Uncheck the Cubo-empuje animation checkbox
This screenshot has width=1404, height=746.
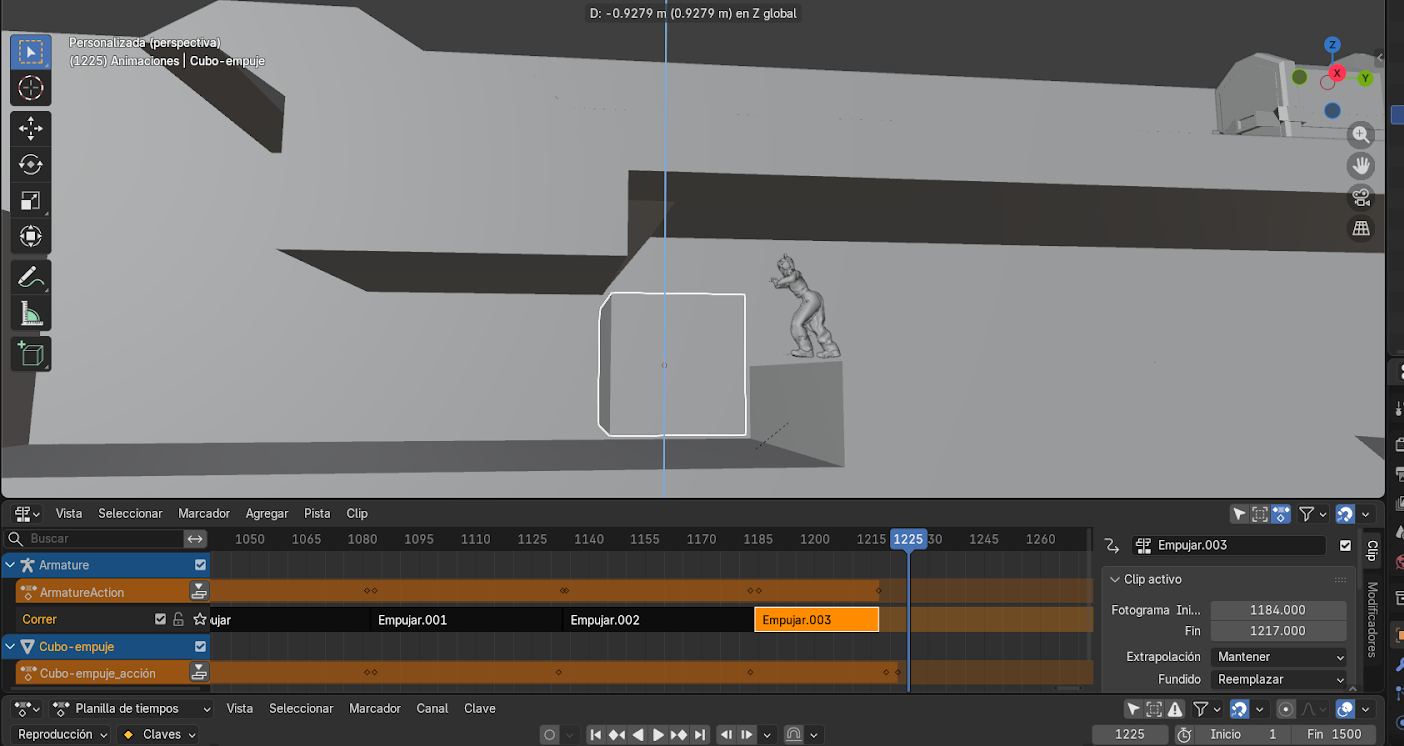(x=200, y=647)
